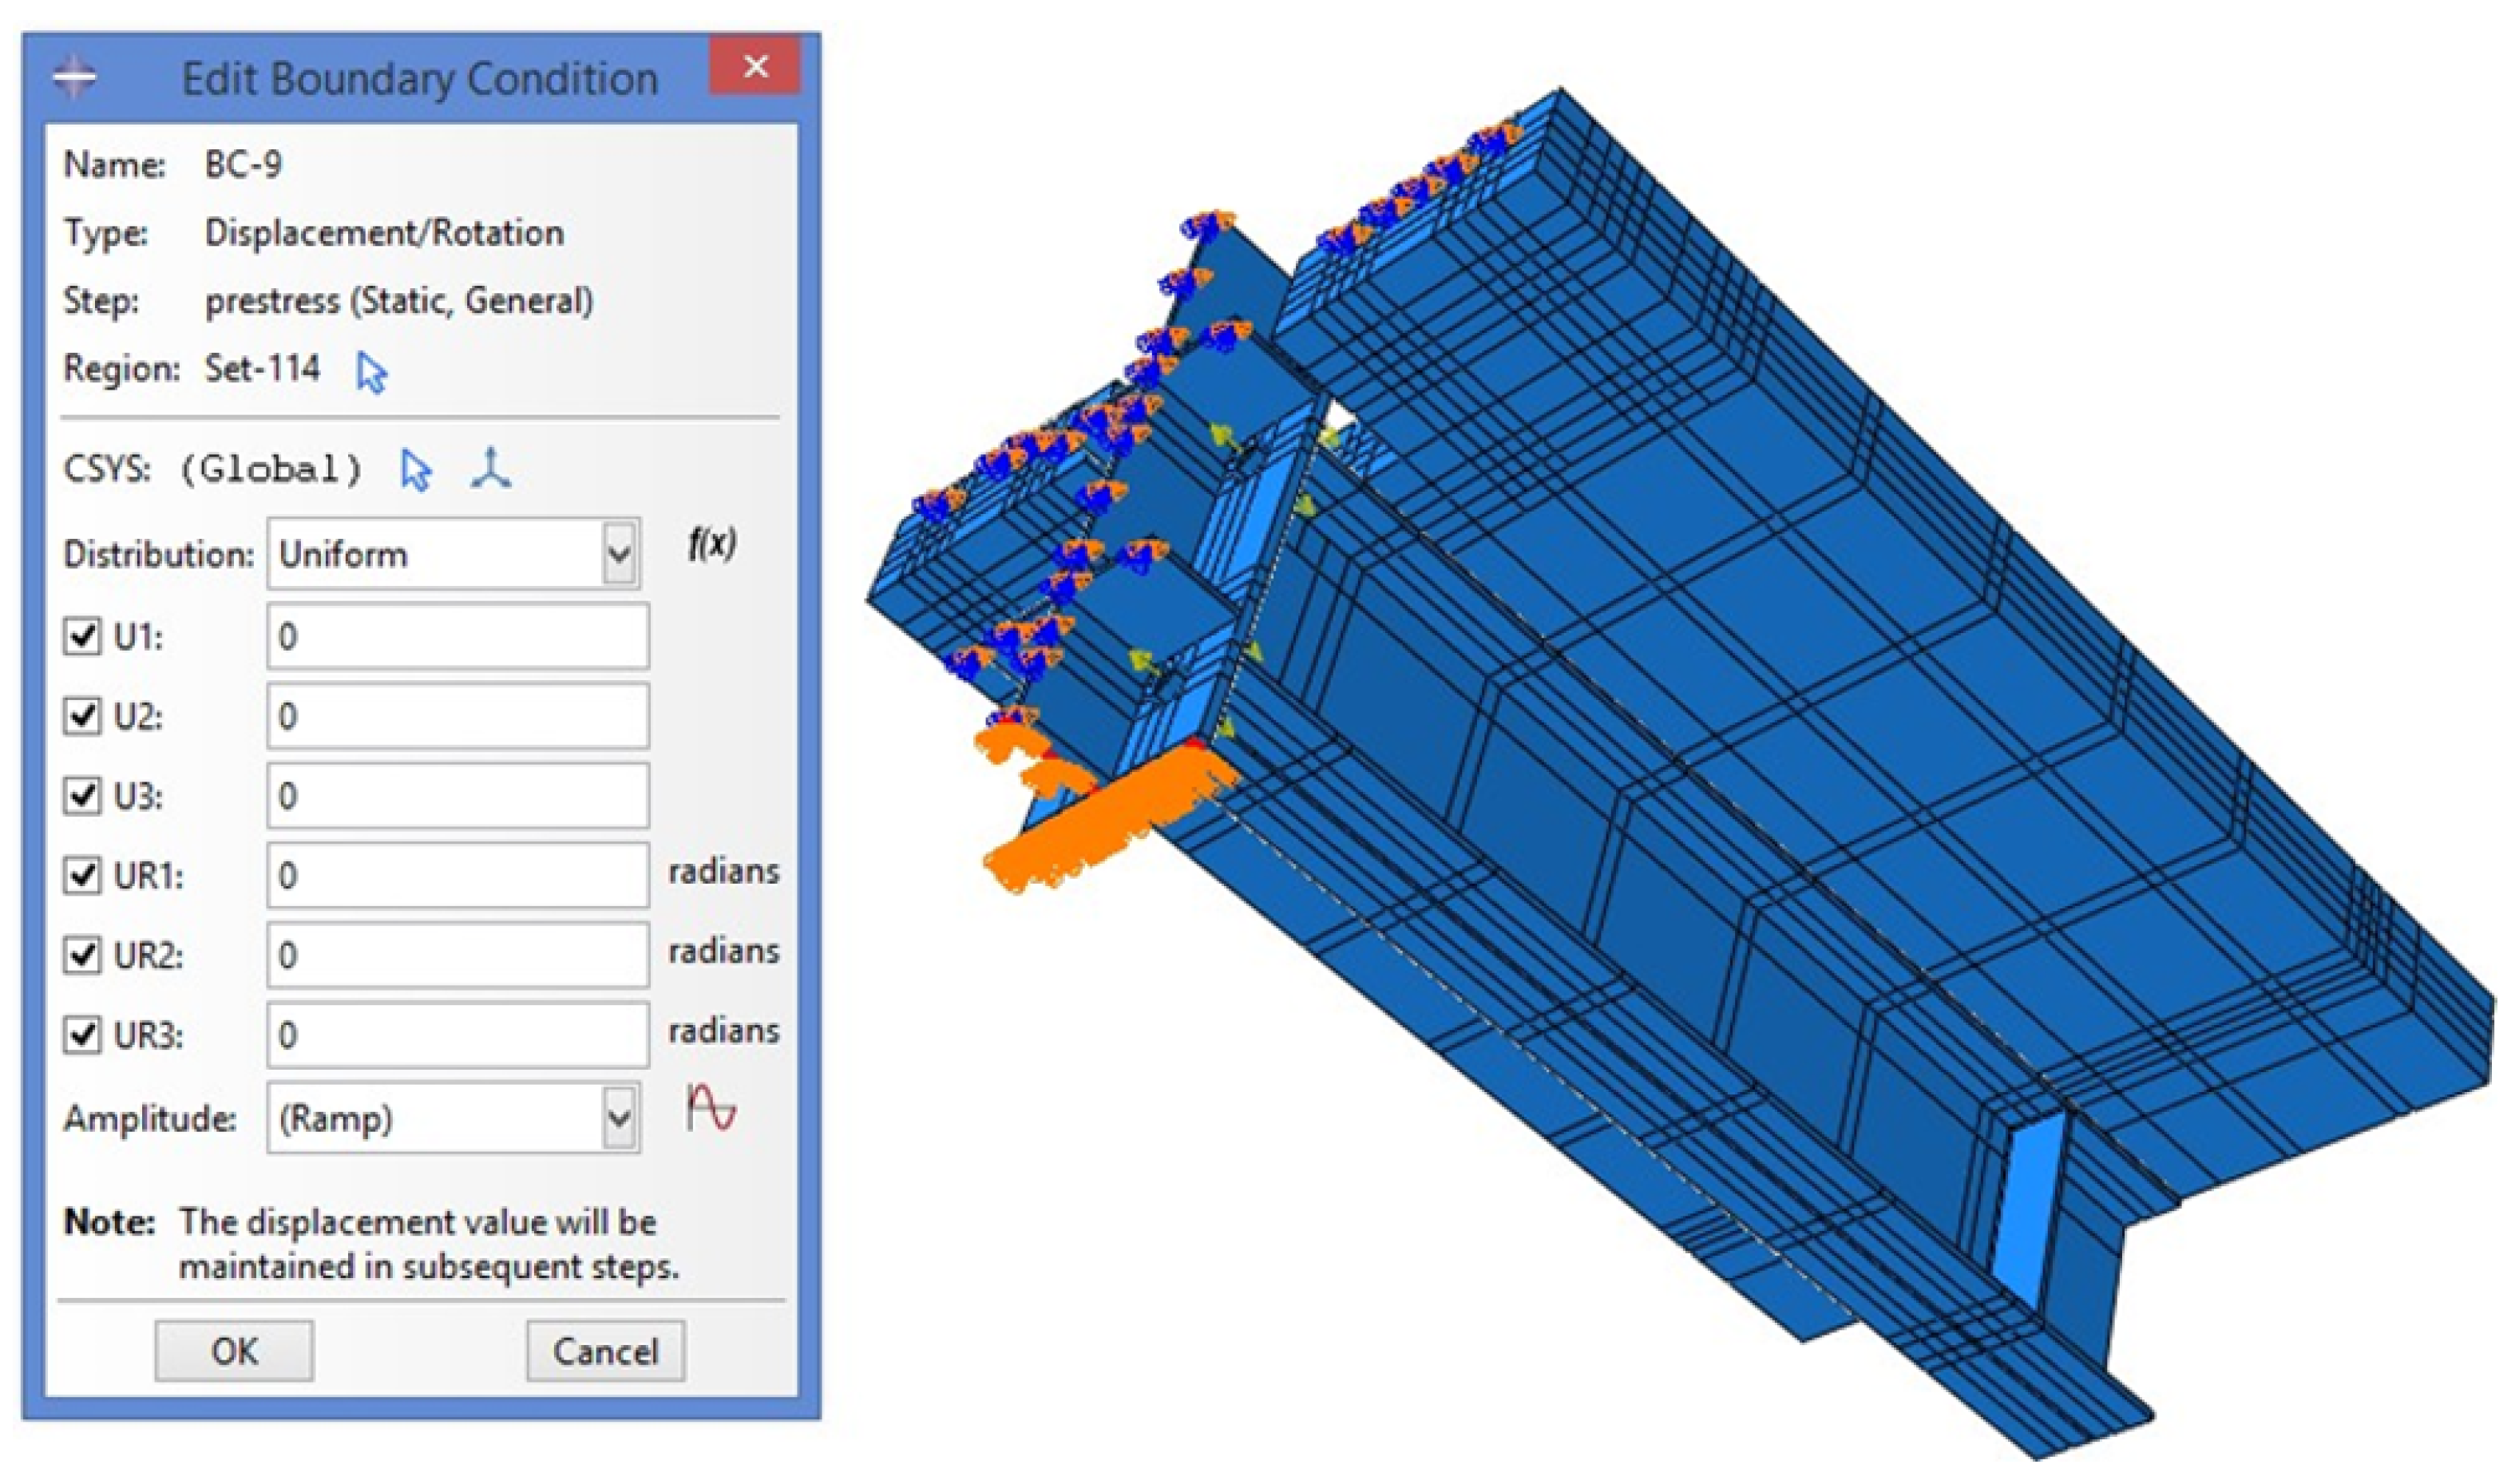Uncheck the UR3 rotation checkbox
This screenshot has width=2519, height=1484.
[82, 1035]
